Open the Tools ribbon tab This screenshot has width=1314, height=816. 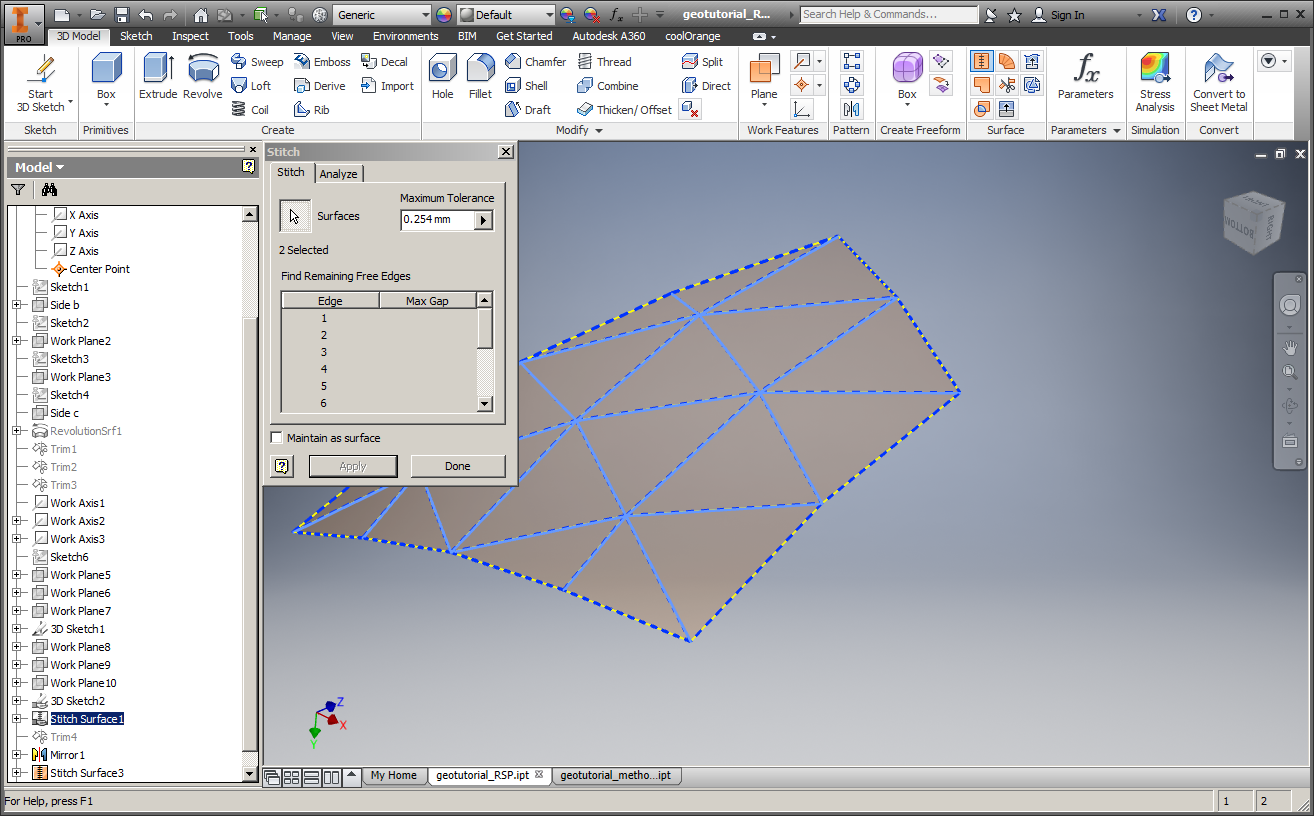(241, 36)
